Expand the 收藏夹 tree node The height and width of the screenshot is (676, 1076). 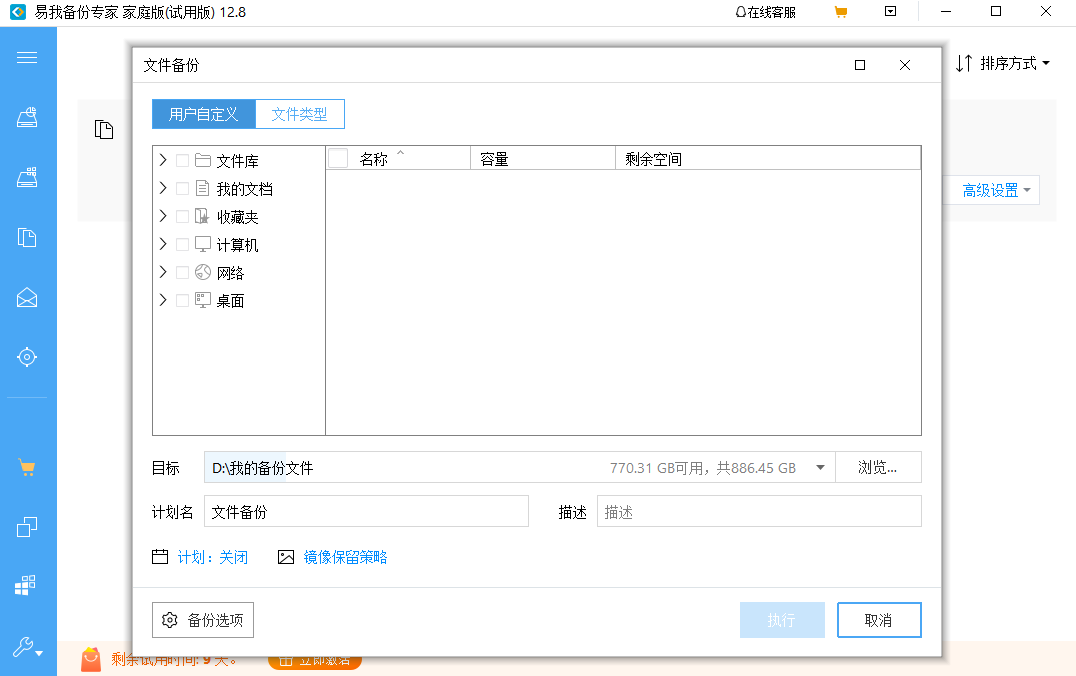pyautogui.click(x=163, y=216)
